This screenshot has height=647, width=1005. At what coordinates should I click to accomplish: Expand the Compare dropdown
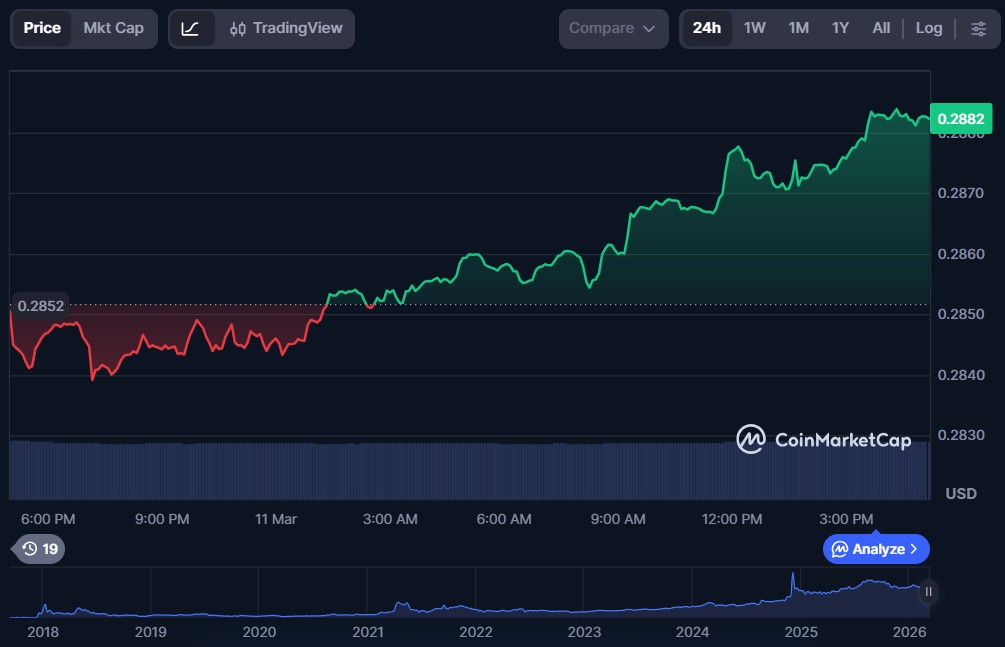[612, 28]
